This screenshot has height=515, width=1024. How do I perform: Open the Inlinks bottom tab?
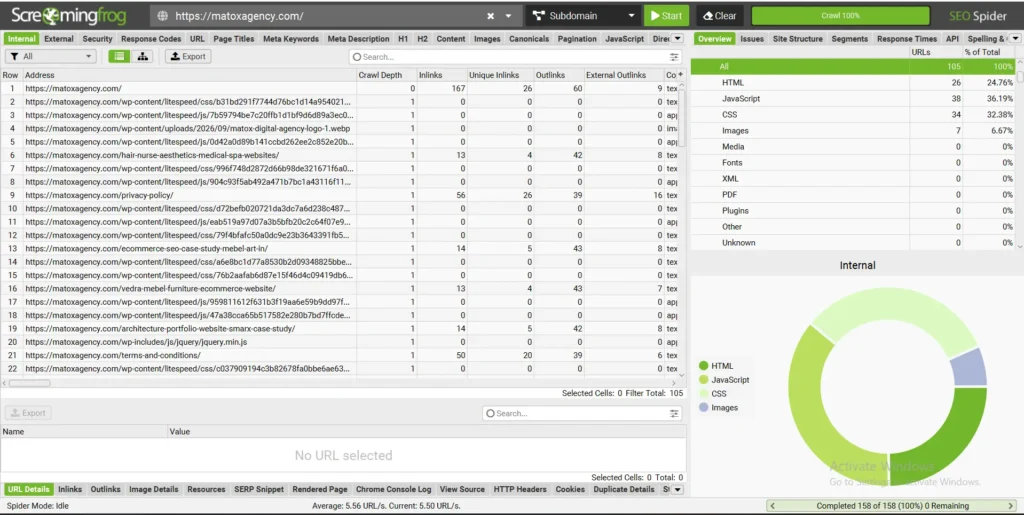pos(70,489)
